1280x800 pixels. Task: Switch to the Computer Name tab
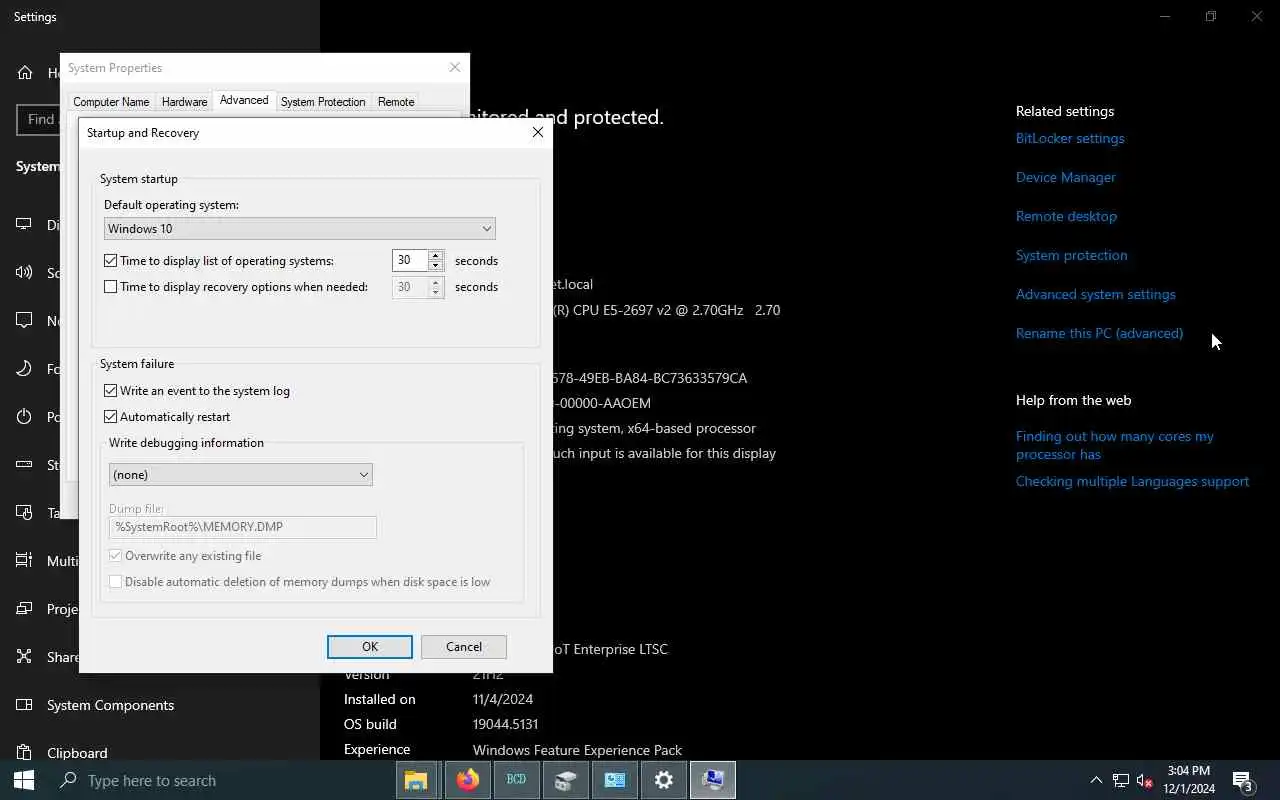tap(111, 101)
